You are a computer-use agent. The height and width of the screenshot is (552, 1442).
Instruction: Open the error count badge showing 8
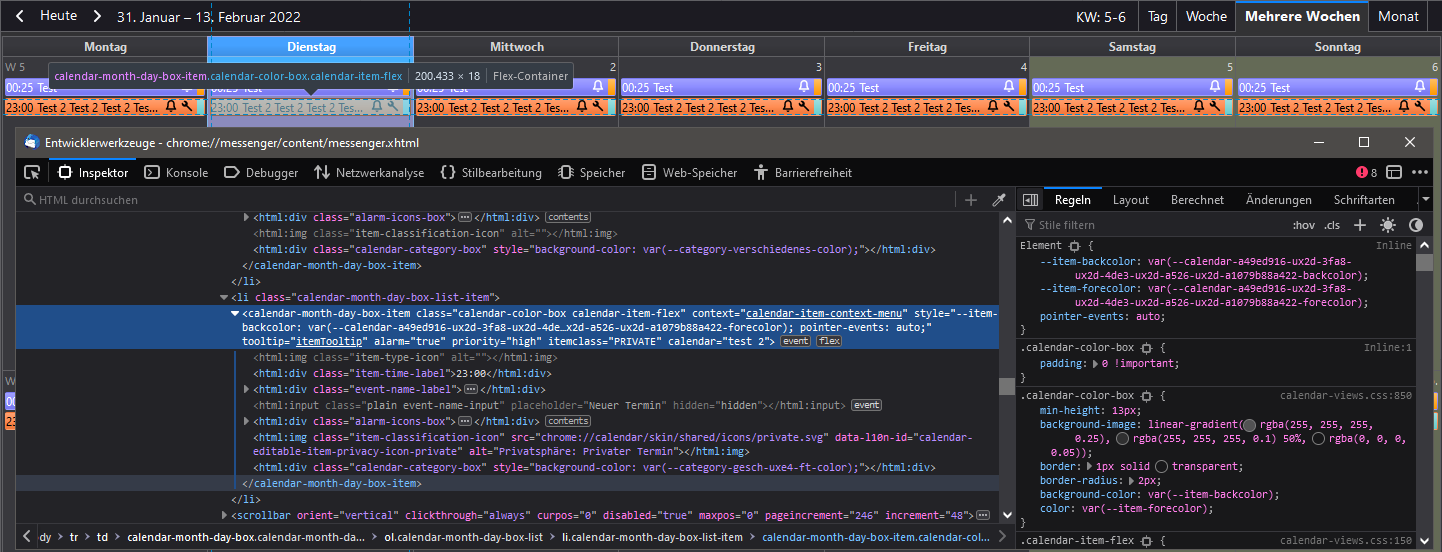[x=1366, y=172]
